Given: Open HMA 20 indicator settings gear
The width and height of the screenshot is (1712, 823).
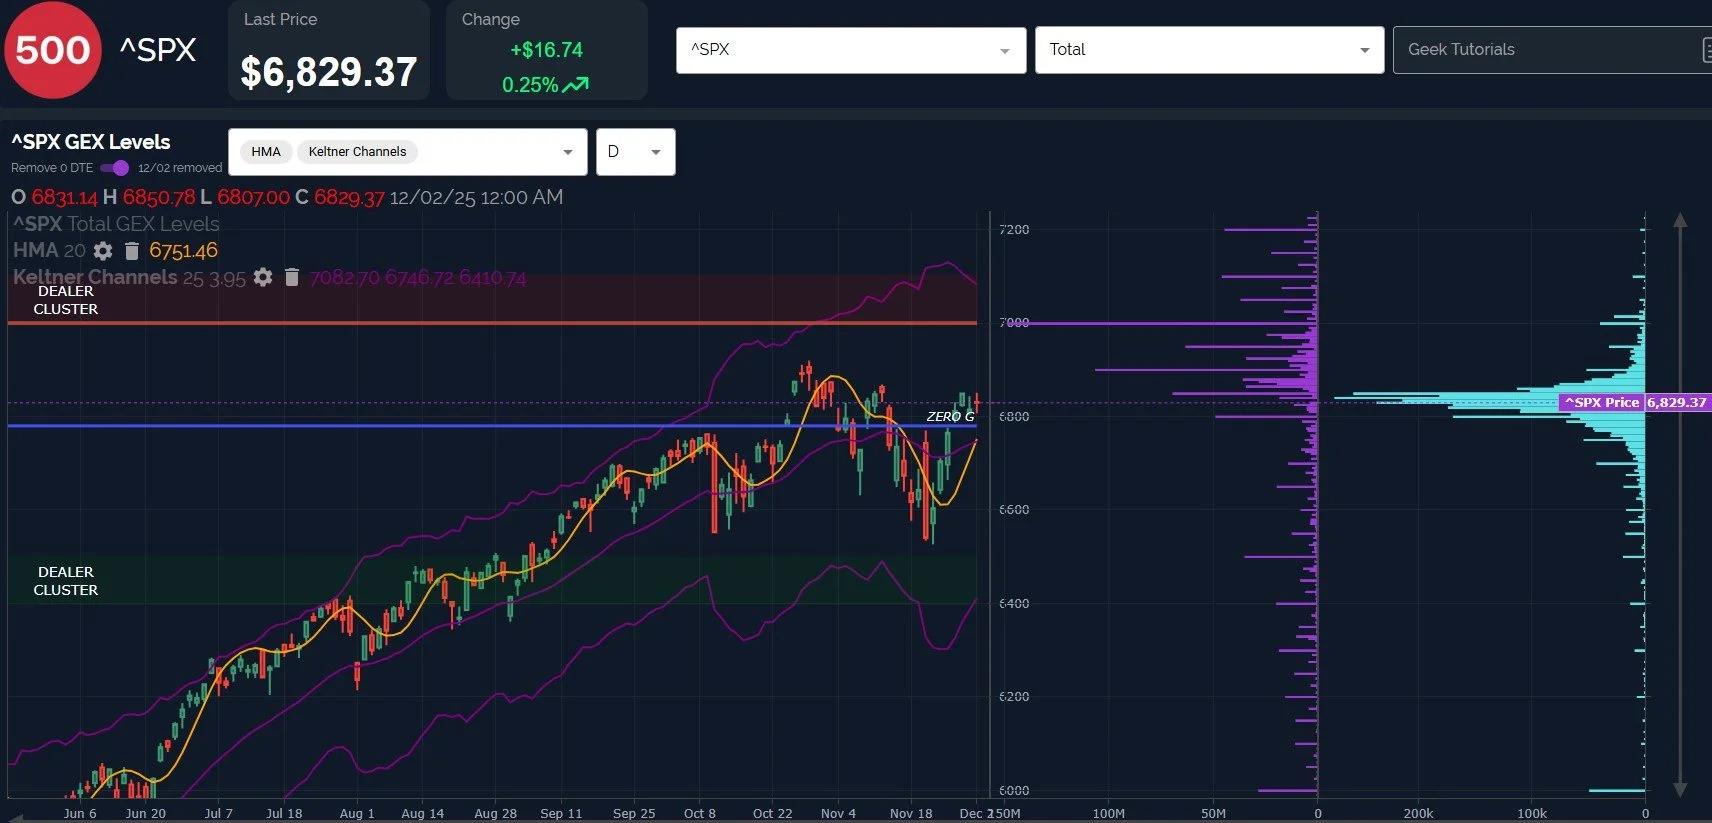Looking at the screenshot, I should (103, 251).
